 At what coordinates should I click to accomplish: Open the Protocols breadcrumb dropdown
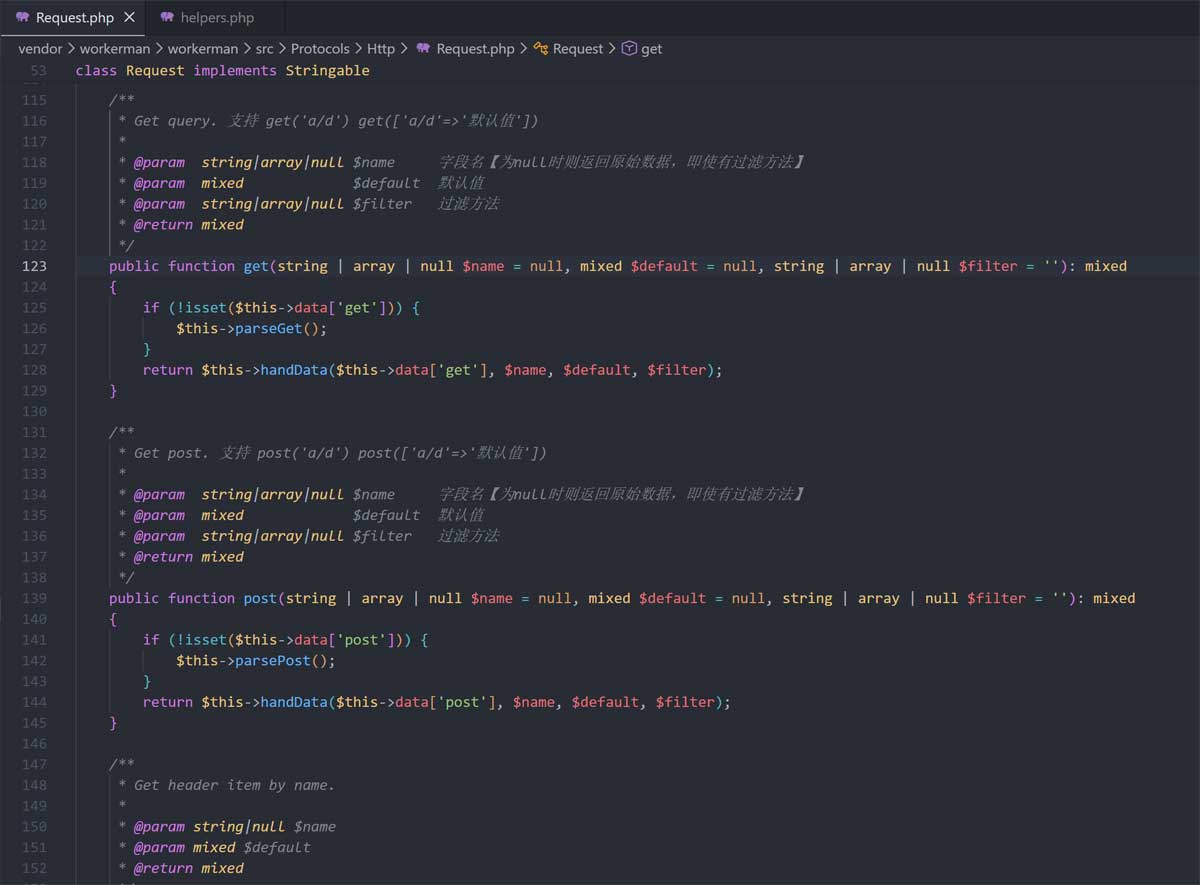320,48
